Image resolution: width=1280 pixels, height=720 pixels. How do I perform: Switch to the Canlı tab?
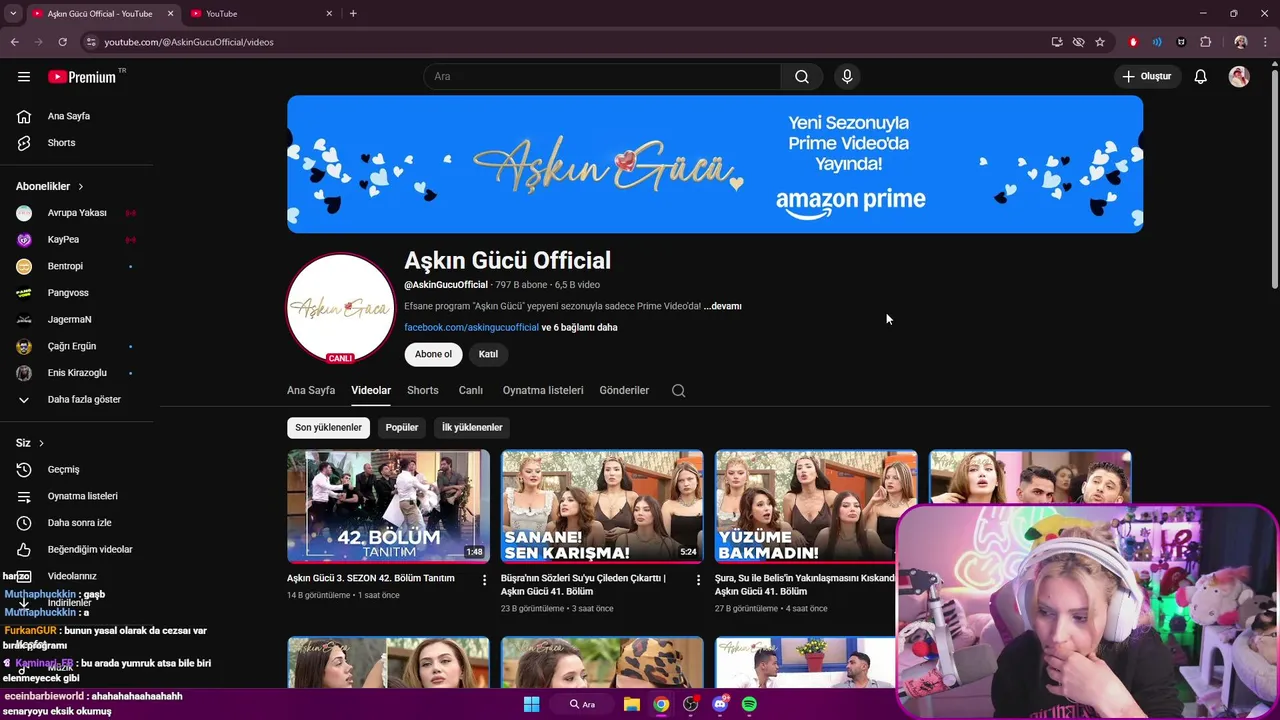coord(470,391)
